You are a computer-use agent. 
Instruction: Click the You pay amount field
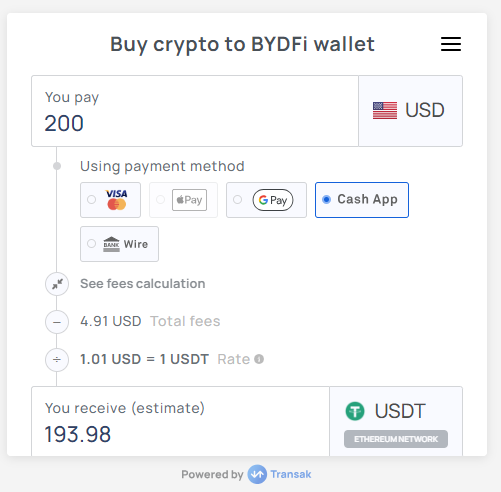click(195, 111)
